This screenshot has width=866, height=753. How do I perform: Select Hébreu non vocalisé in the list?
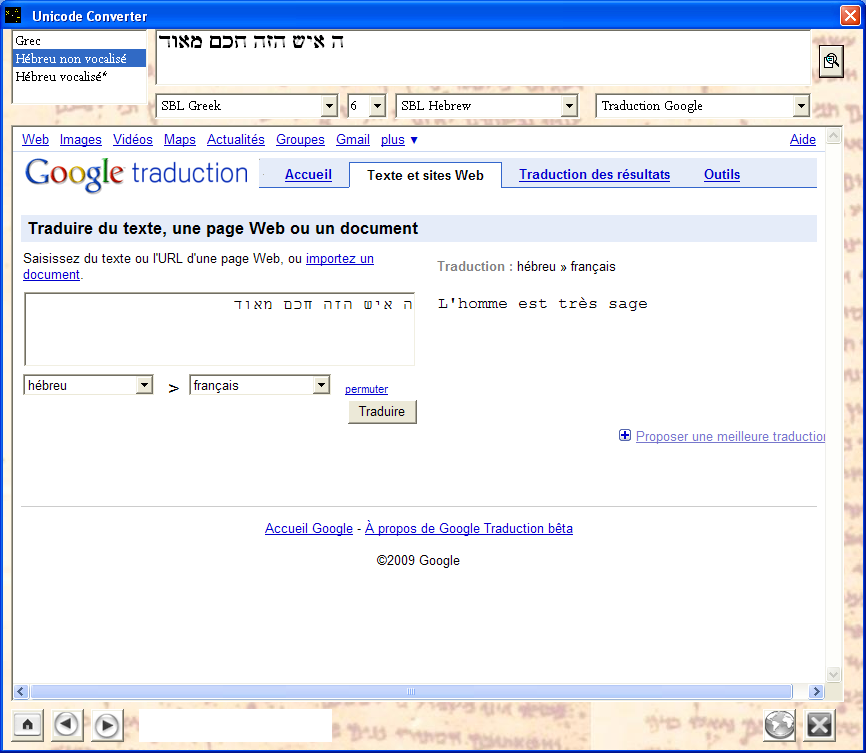[79, 59]
